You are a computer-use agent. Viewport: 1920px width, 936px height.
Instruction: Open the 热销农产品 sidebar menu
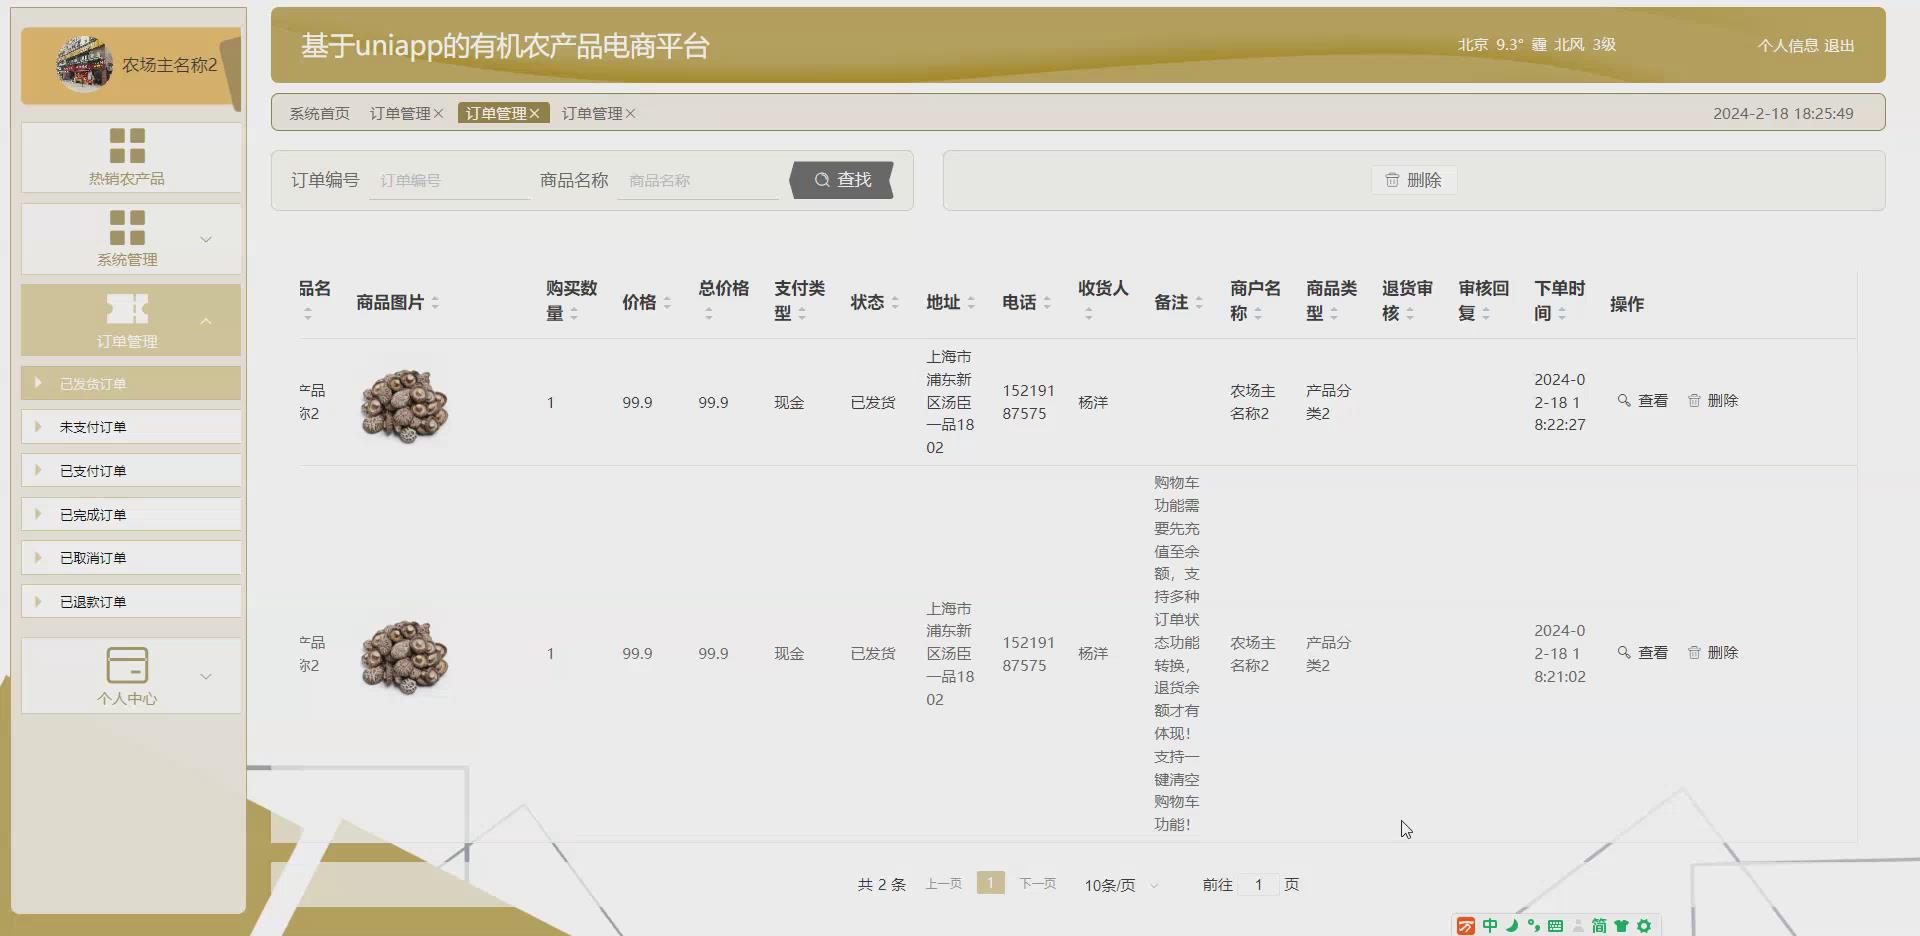point(130,157)
